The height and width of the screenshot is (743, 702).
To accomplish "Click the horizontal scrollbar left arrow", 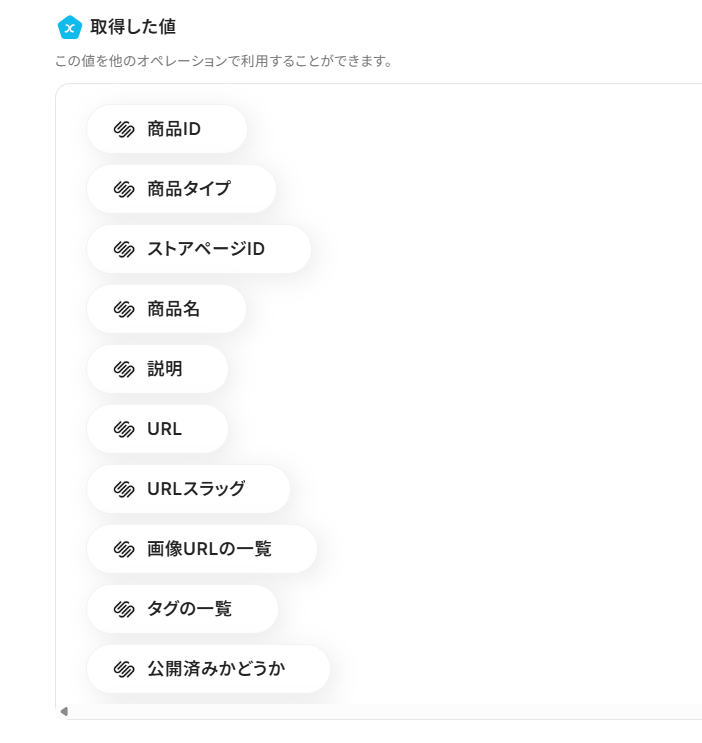I will tap(65, 711).
